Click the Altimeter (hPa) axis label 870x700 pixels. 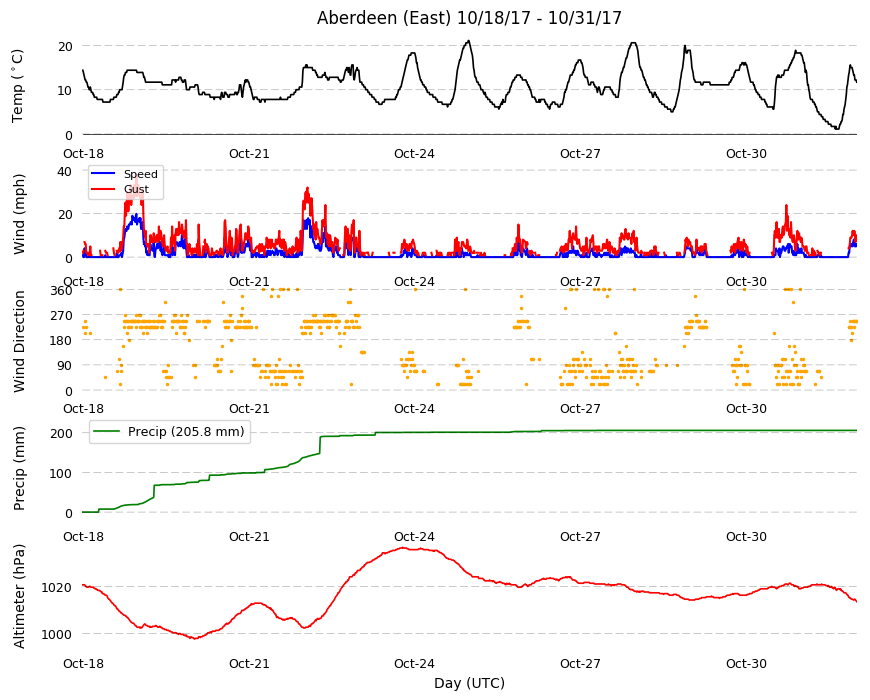19,596
